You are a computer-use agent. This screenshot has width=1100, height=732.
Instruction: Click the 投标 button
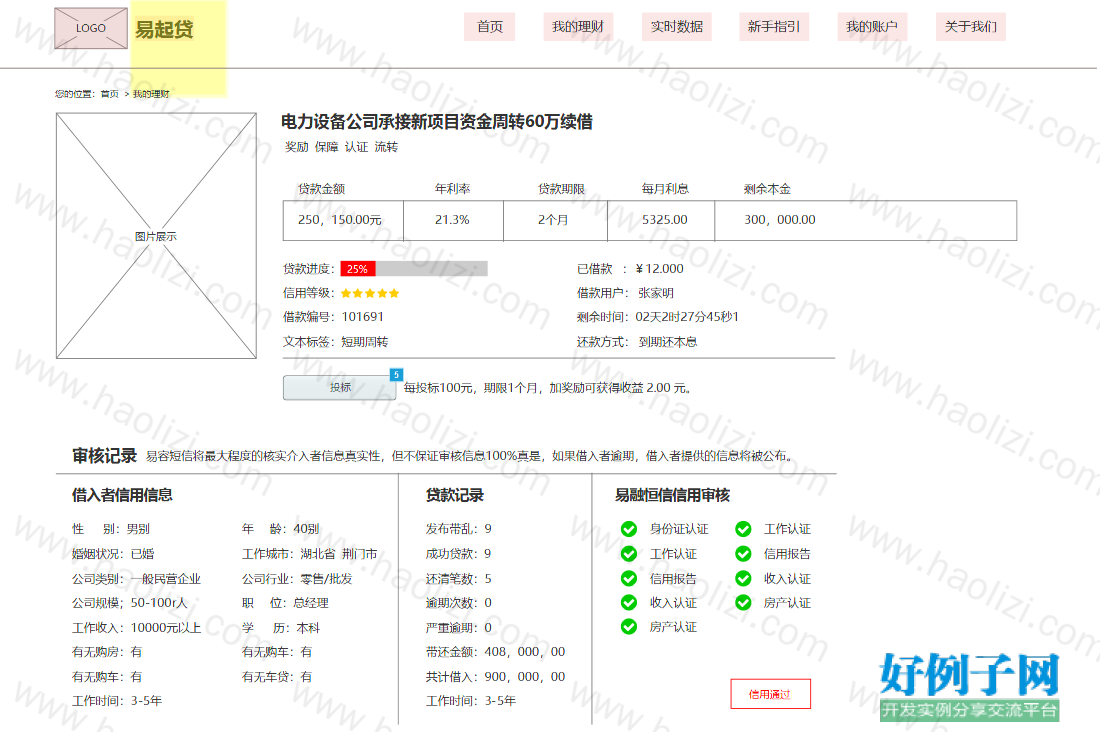(x=340, y=387)
